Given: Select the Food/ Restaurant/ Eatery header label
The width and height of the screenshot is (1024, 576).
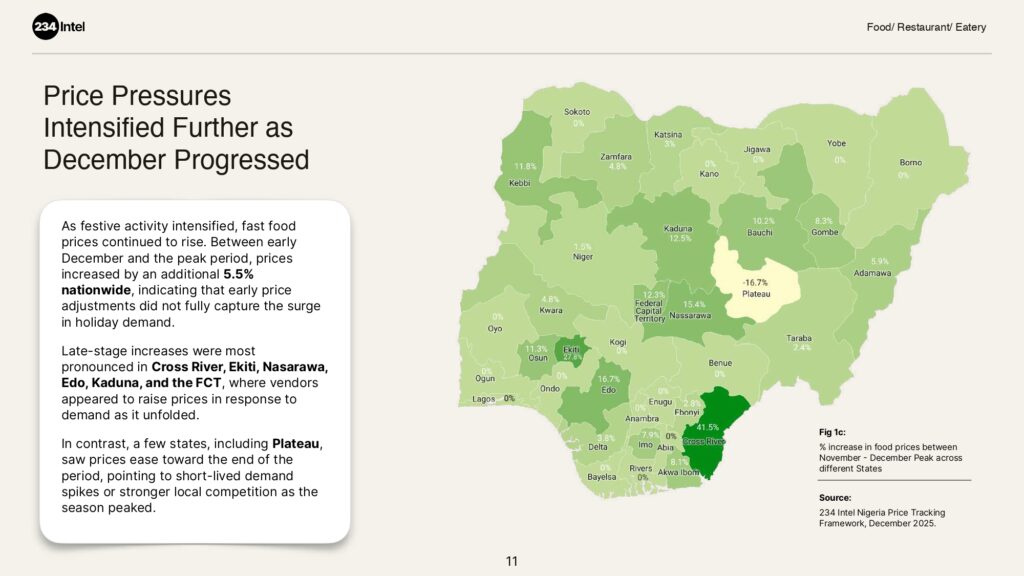Looking at the screenshot, I should pos(926,27).
